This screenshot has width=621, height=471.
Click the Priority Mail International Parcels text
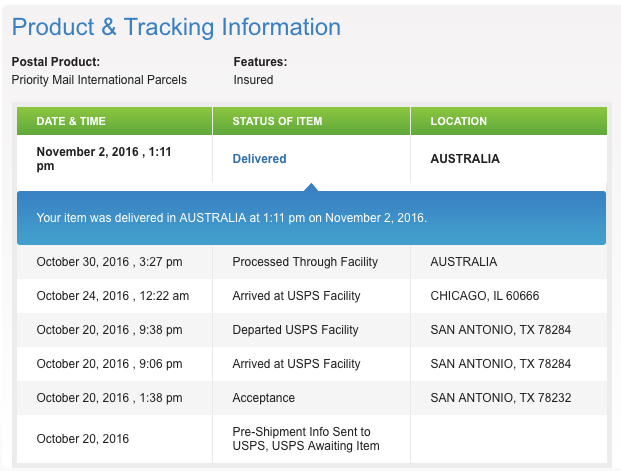click(x=99, y=80)
